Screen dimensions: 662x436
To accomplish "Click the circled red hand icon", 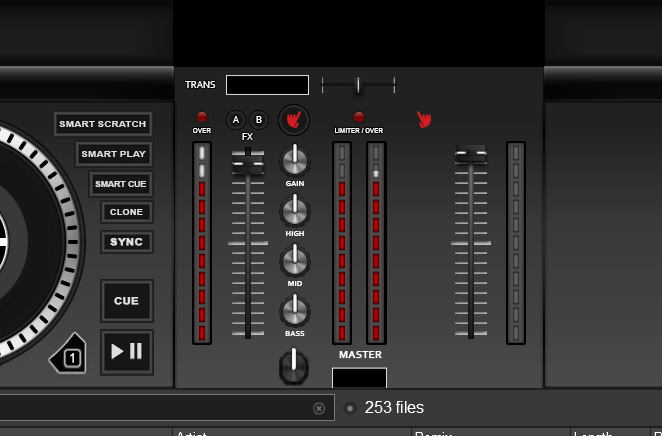I will pos(294,120).
